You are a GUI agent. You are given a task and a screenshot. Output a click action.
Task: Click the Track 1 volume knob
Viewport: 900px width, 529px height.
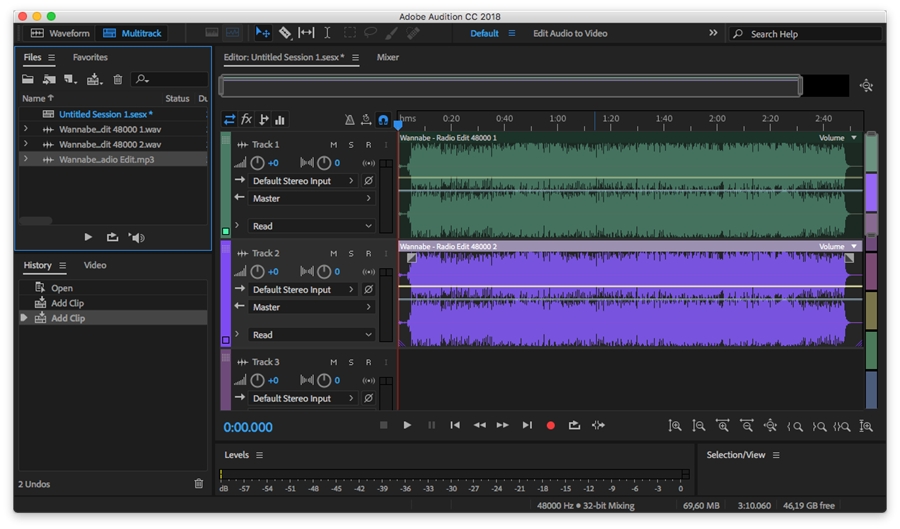[258, 163]
